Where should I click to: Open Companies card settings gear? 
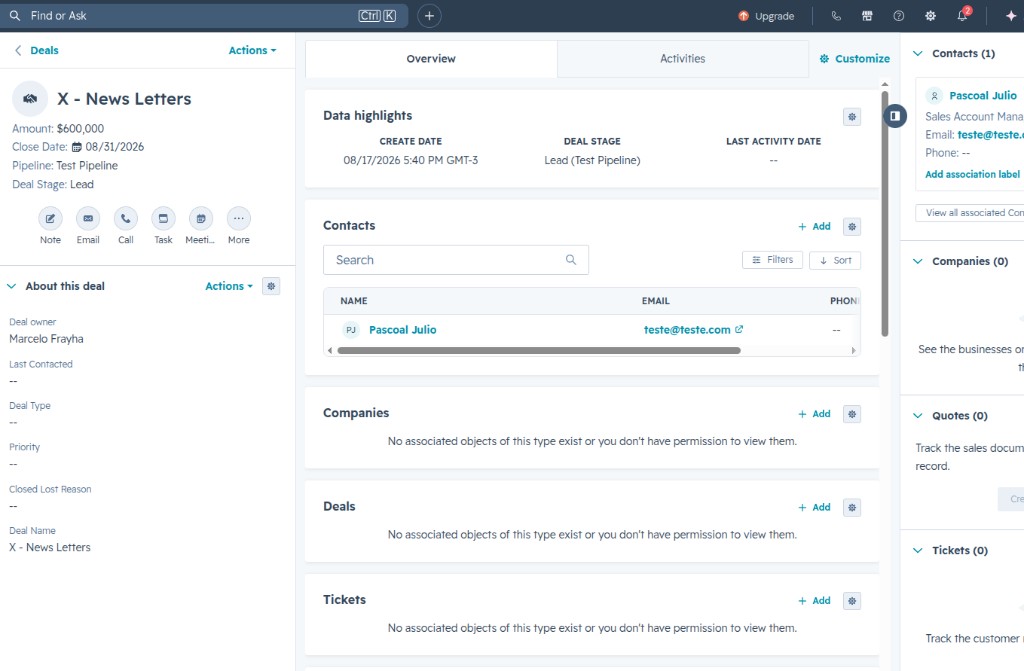(852, 414)
